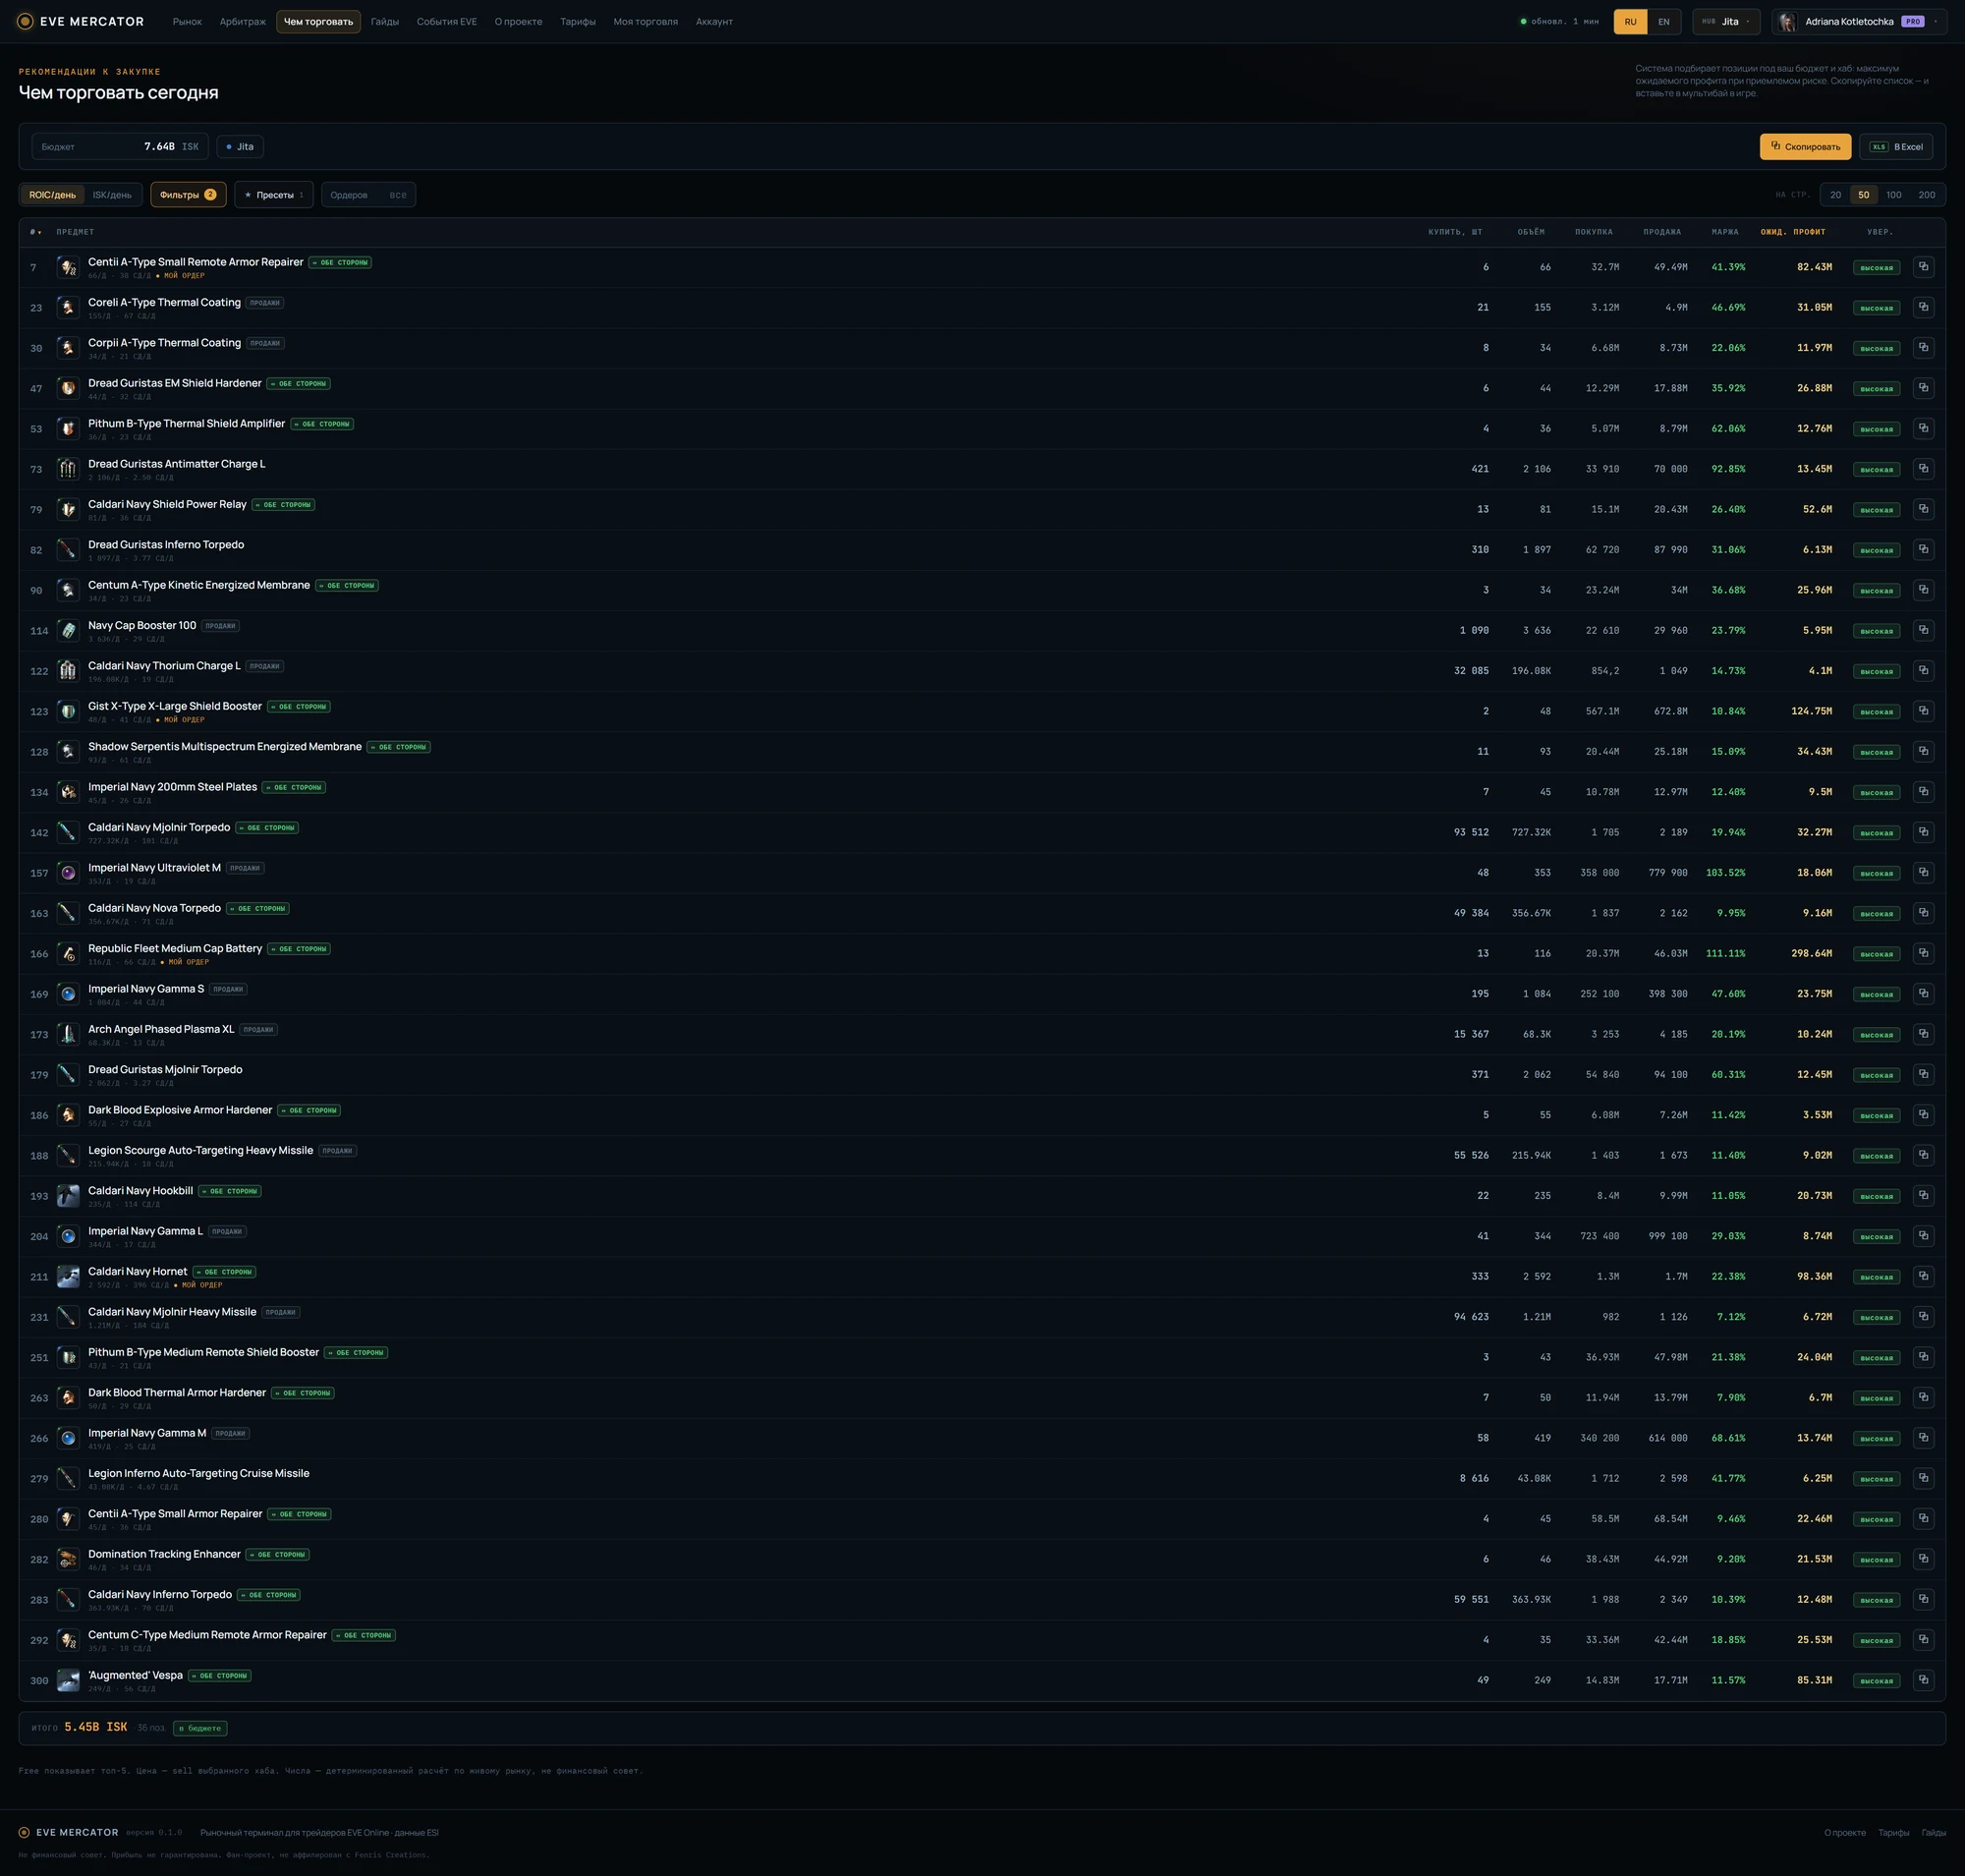This screenshot has height=1876, width=1965.
Task: Open the Аккаунт page in top navigation
Action: [x=714, y=21]
